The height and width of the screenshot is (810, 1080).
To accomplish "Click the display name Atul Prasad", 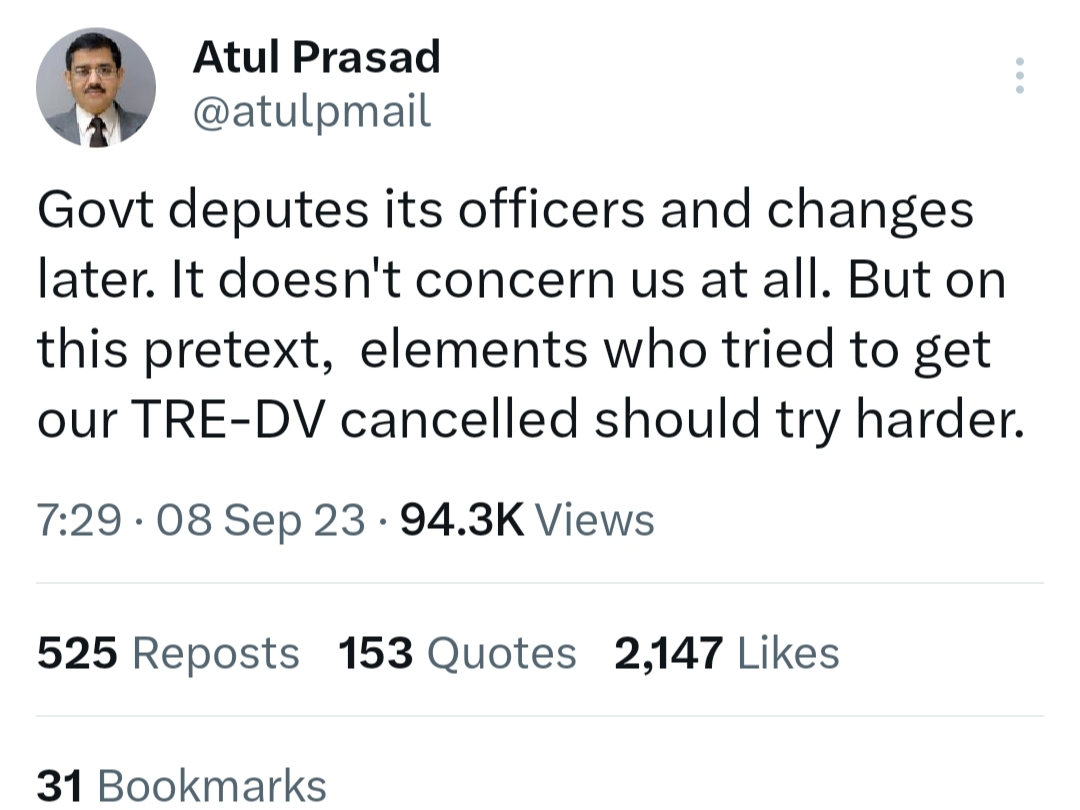I will click(317, 57).
